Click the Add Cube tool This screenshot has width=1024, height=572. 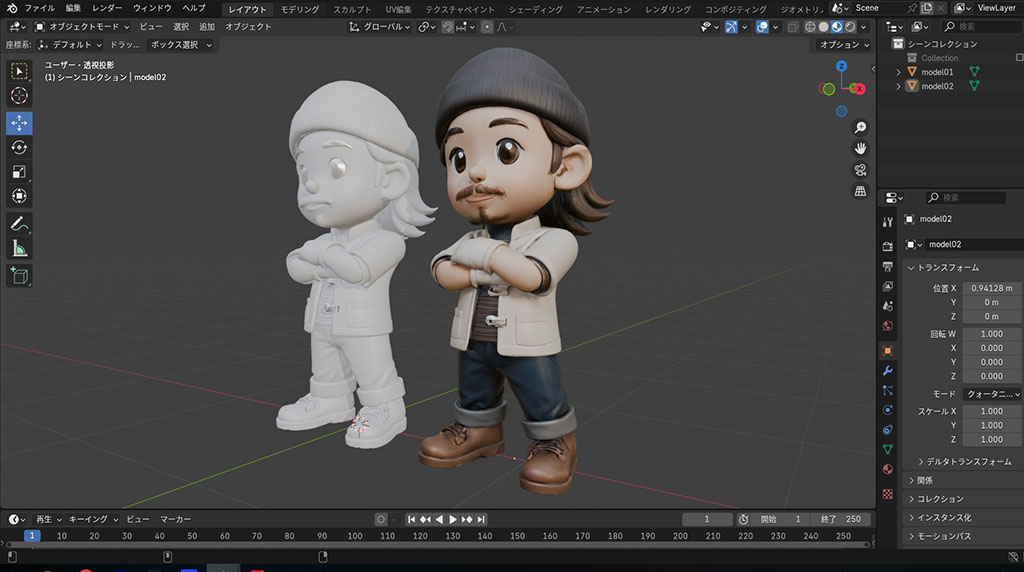pos(19,275)
